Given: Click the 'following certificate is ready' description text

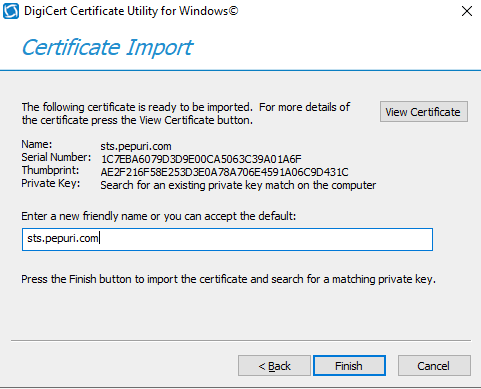Looking at the screenshot, I should point(186,113).
